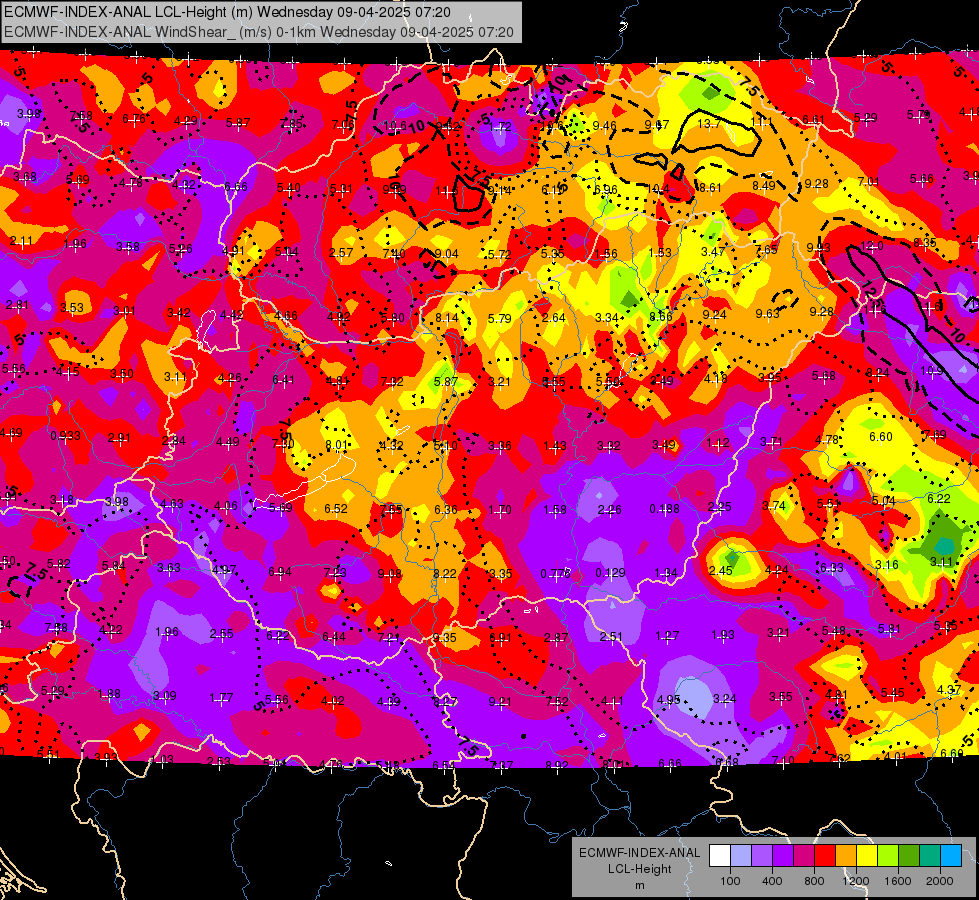Click the legend label '2000'
This screenshot has width=979, height=900.
[x=940, y=881]
